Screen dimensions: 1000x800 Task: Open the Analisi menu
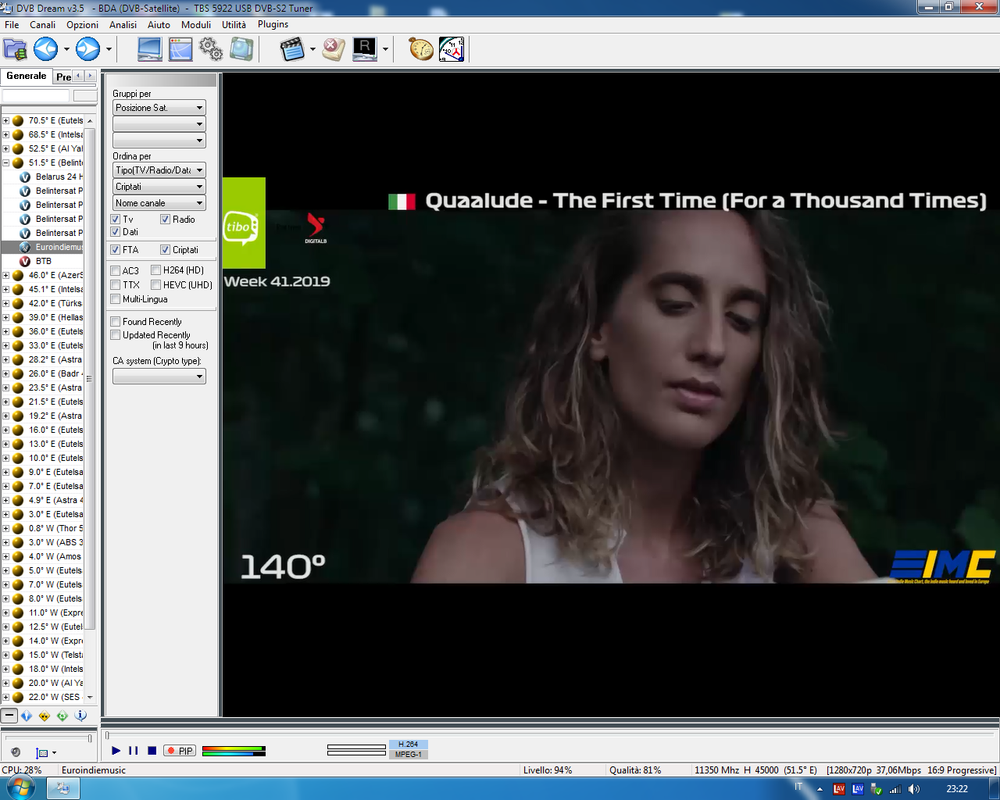[x=122, y=24]
